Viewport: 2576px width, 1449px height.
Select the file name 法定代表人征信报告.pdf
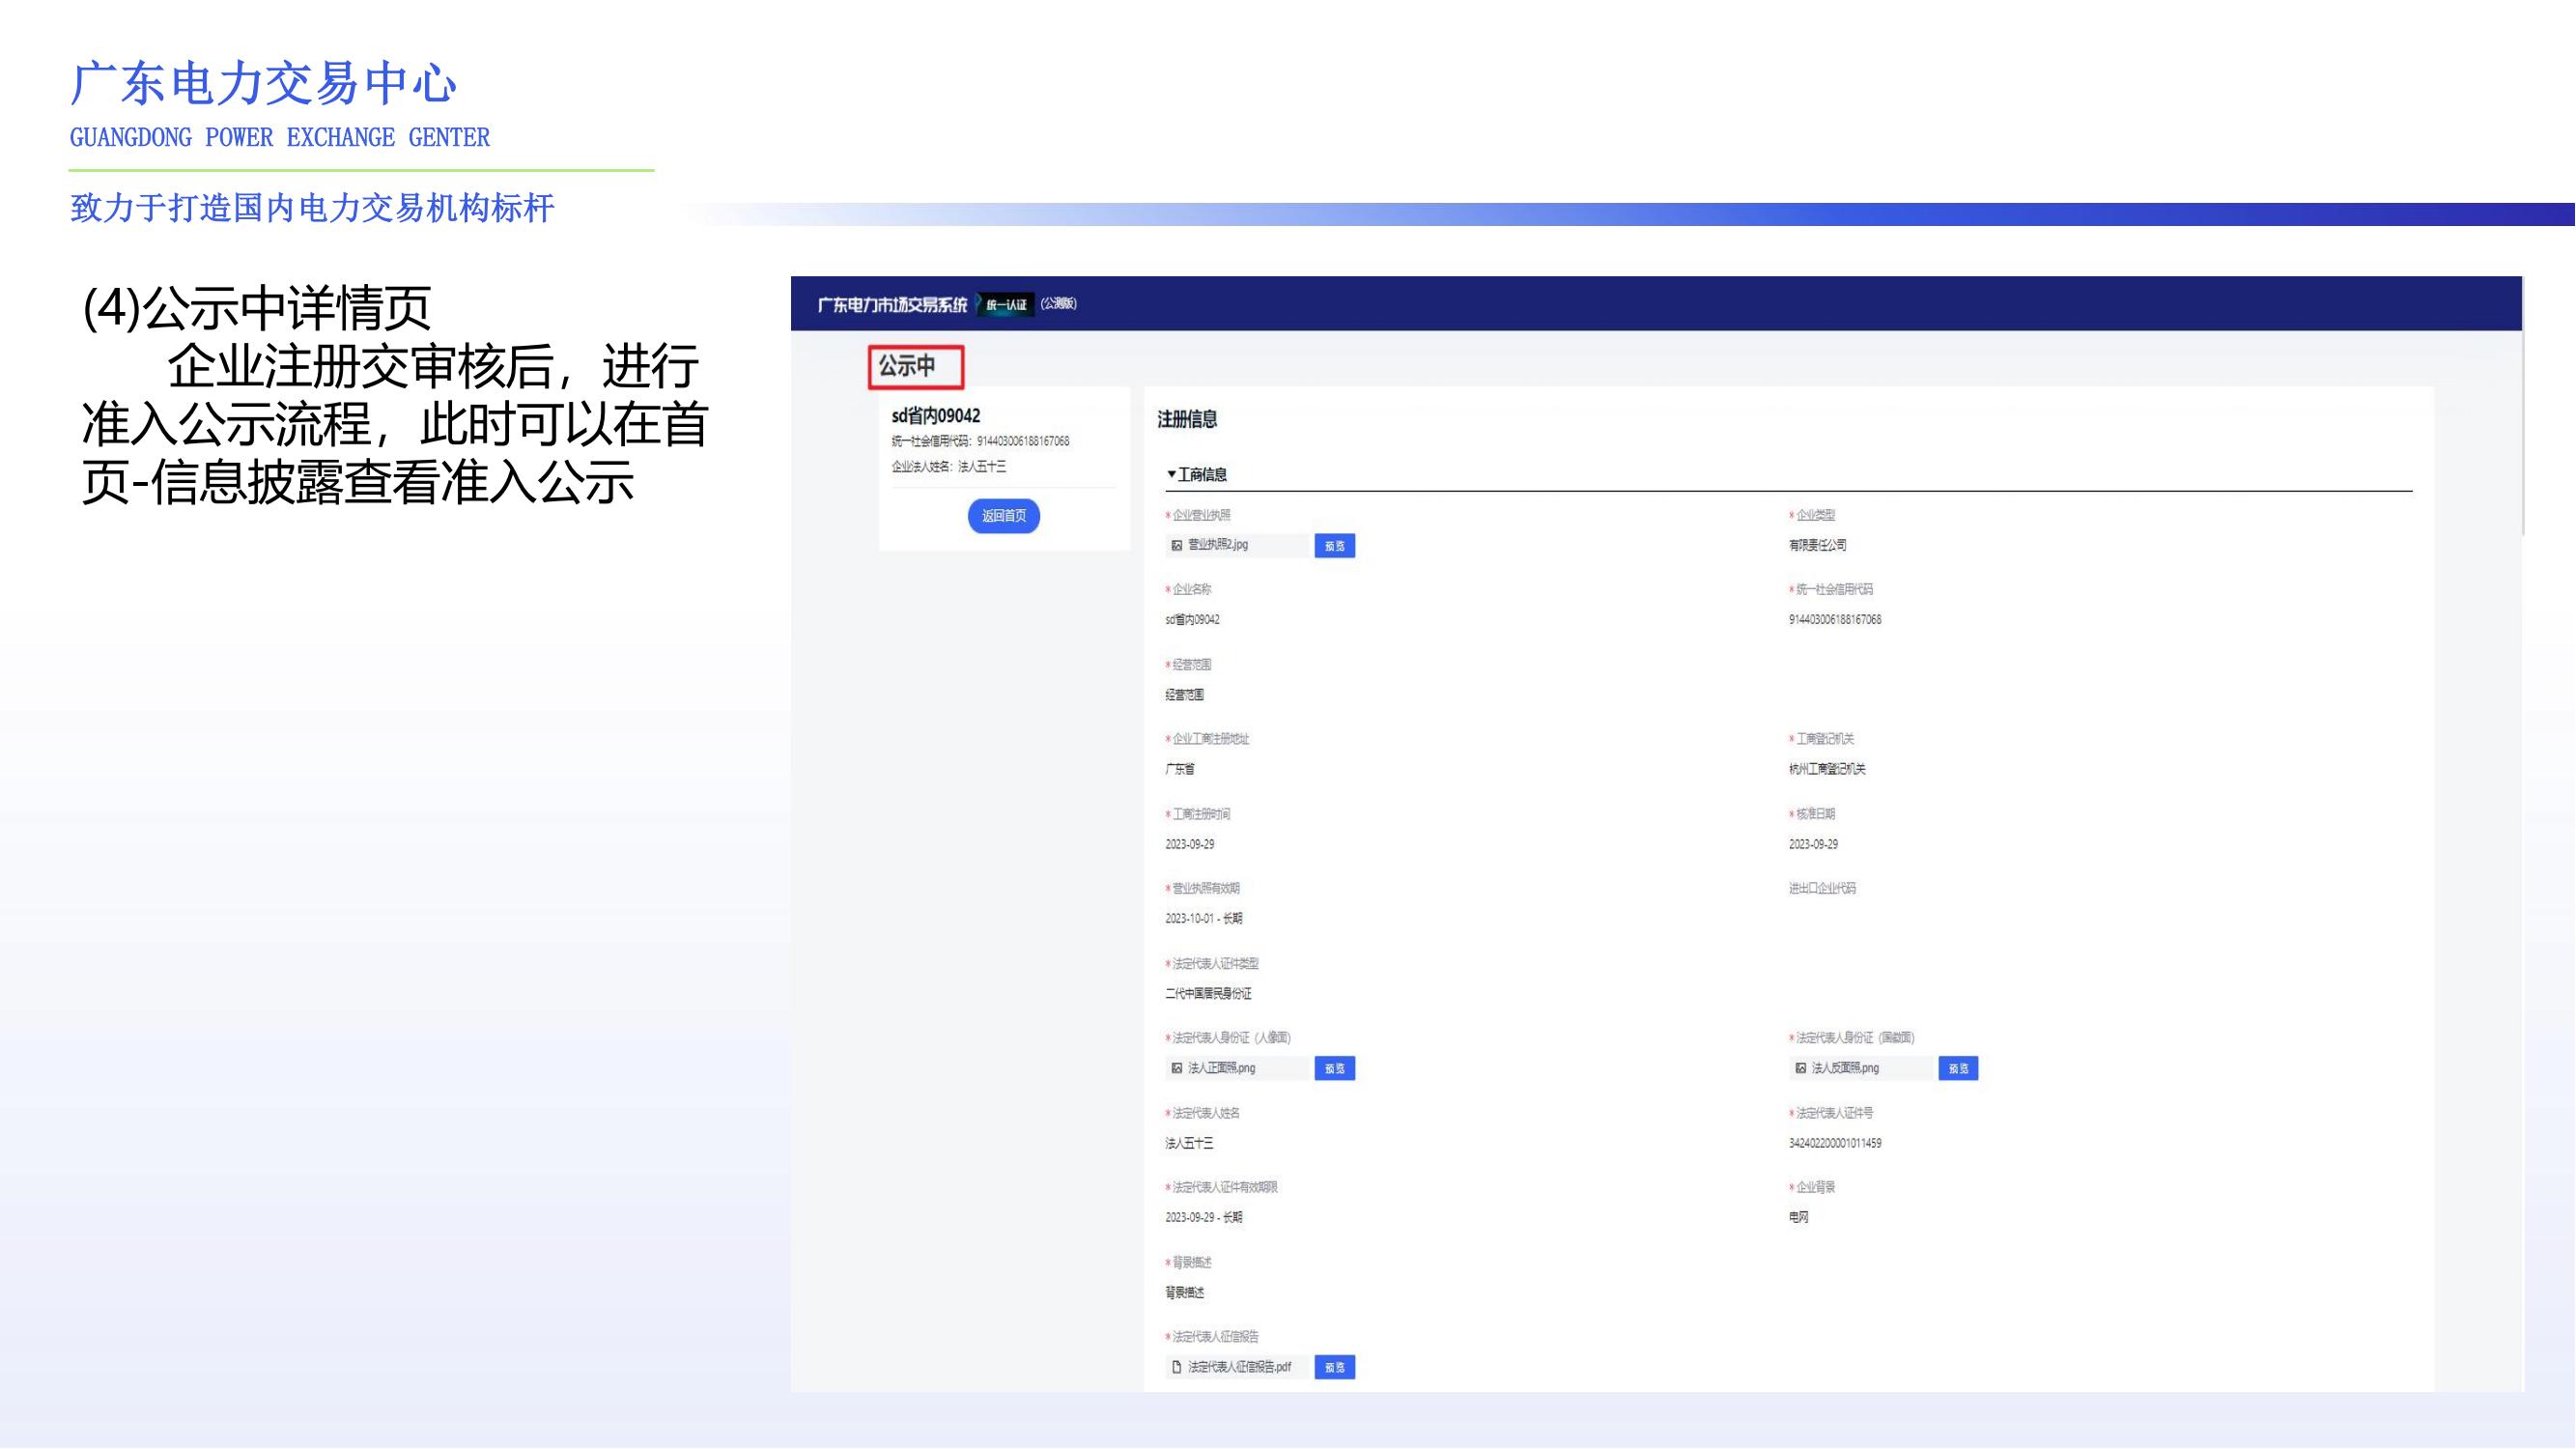coord(1239,1367)
